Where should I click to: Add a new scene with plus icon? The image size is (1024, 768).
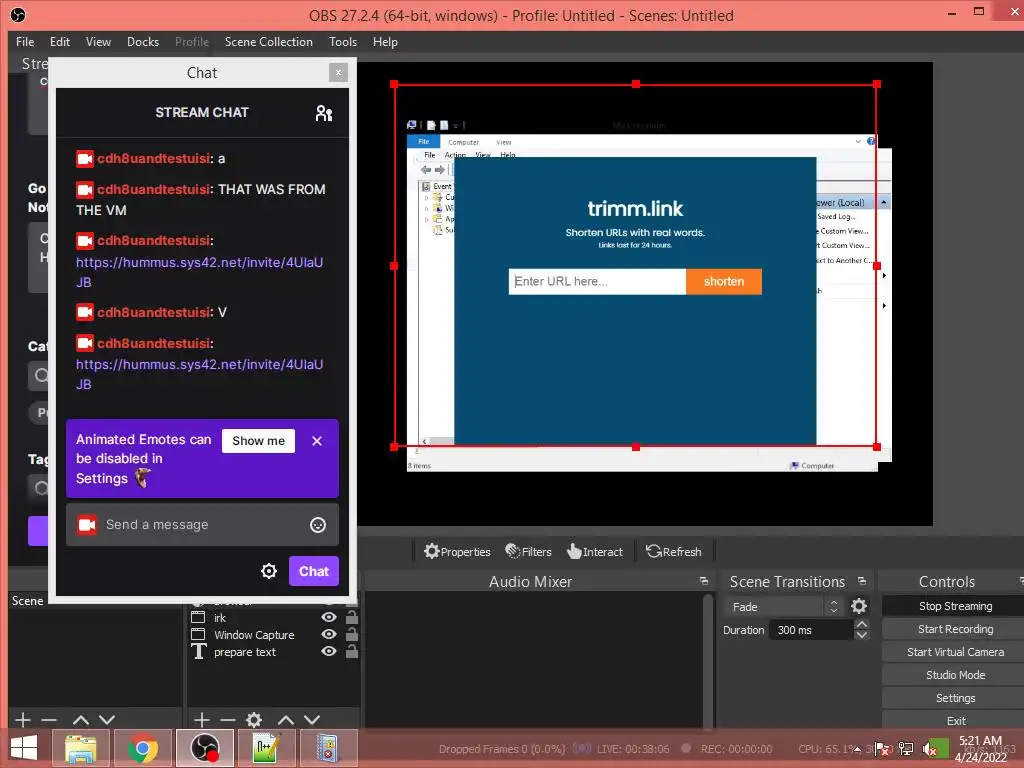pyautogui.click(x=23, y=720)
